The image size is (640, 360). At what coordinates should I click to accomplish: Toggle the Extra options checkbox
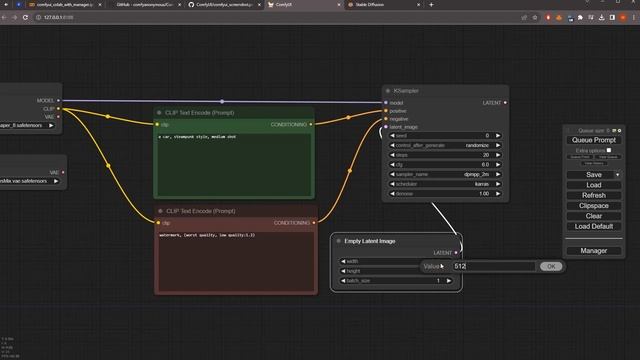609,150
